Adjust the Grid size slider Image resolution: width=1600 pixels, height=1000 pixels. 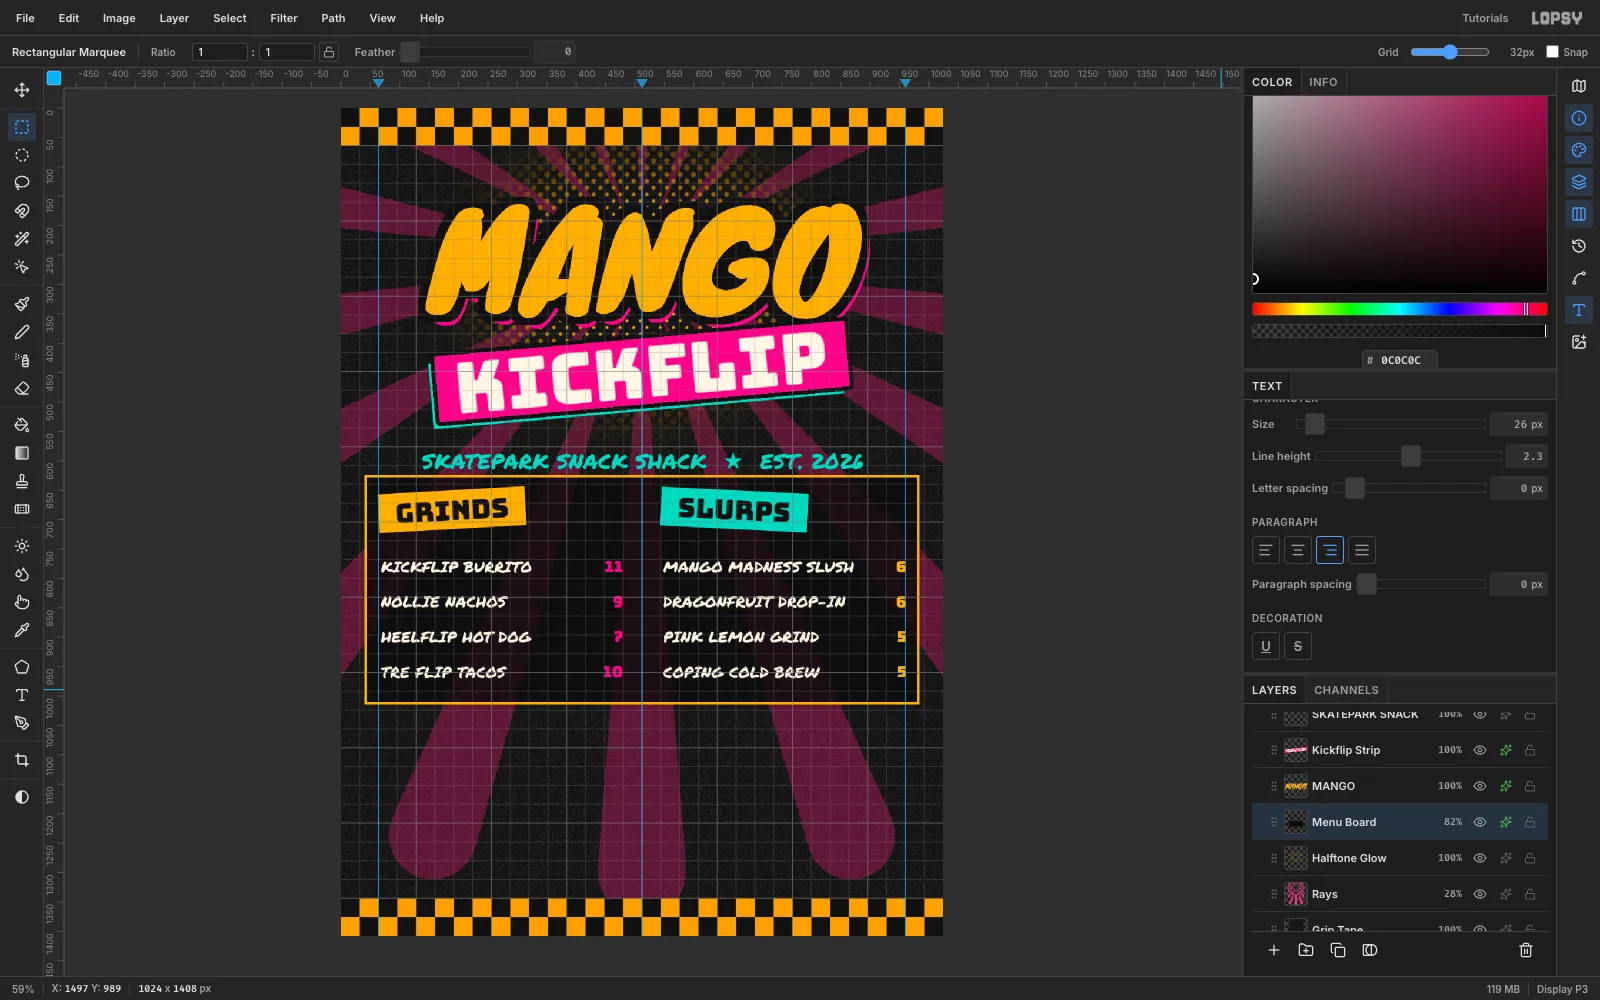tap(1450, 52)
